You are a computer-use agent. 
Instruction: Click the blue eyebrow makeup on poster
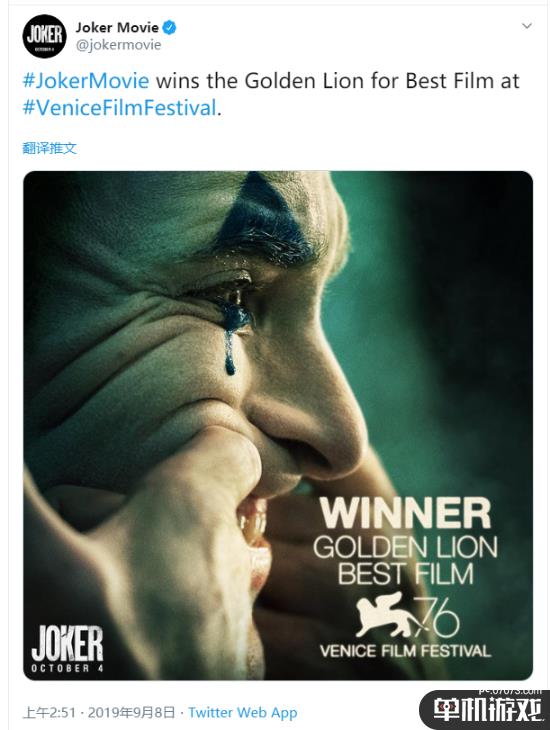pyautogui.click(x=265, y=219)
